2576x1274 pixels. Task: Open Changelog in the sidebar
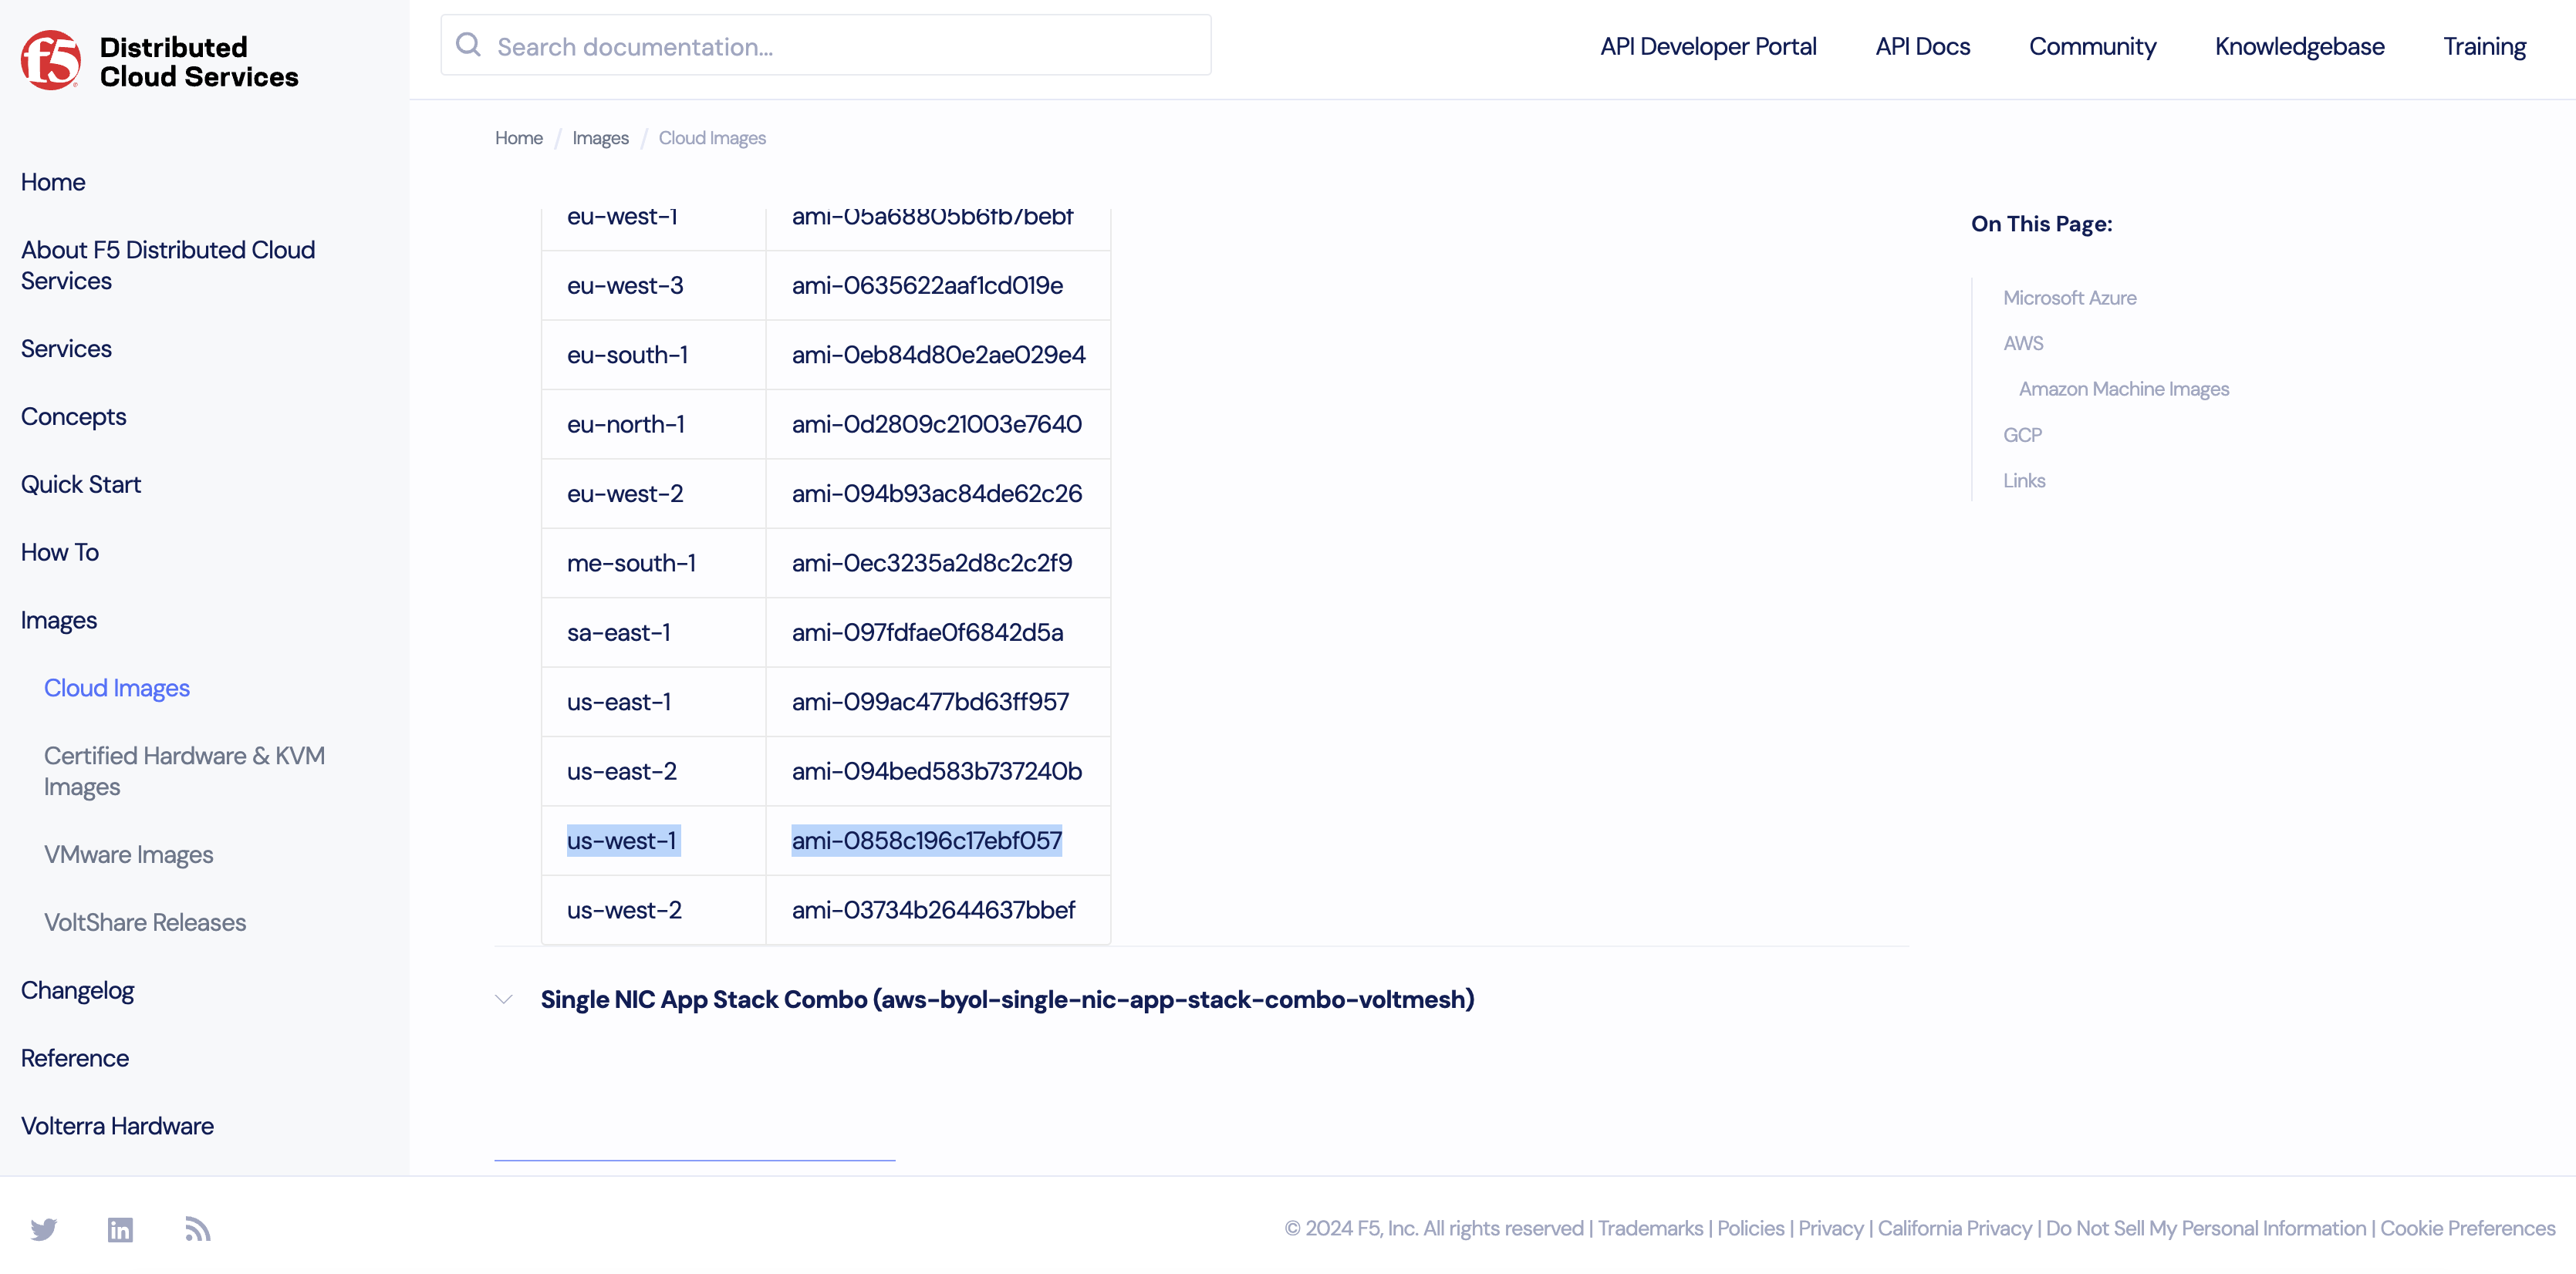pos(77,991)
